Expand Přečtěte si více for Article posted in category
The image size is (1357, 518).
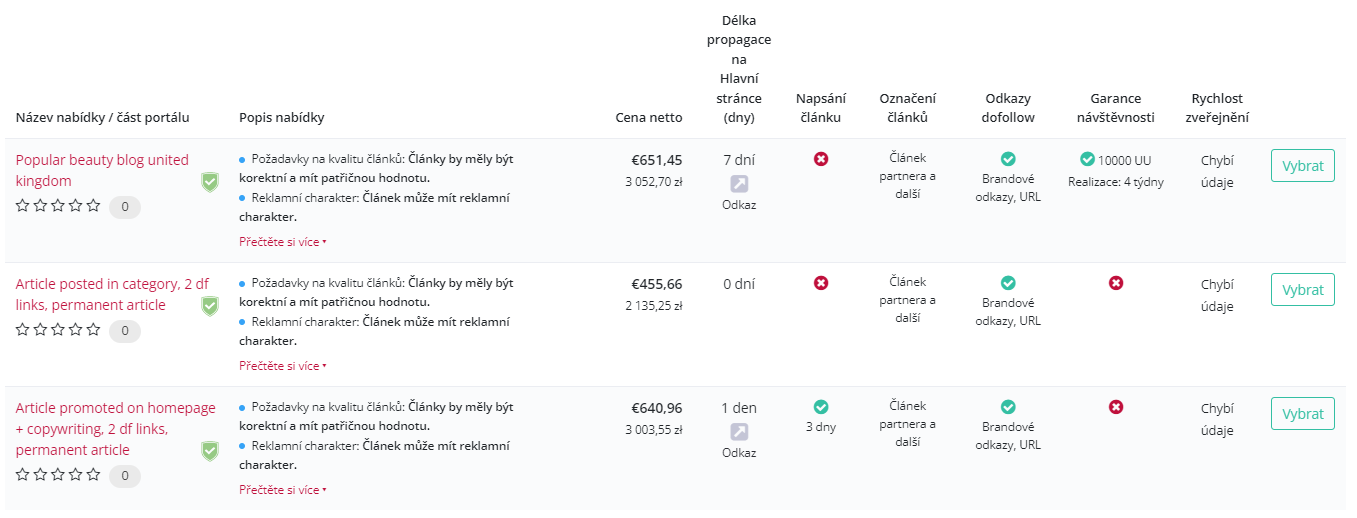tap(283, 366)
